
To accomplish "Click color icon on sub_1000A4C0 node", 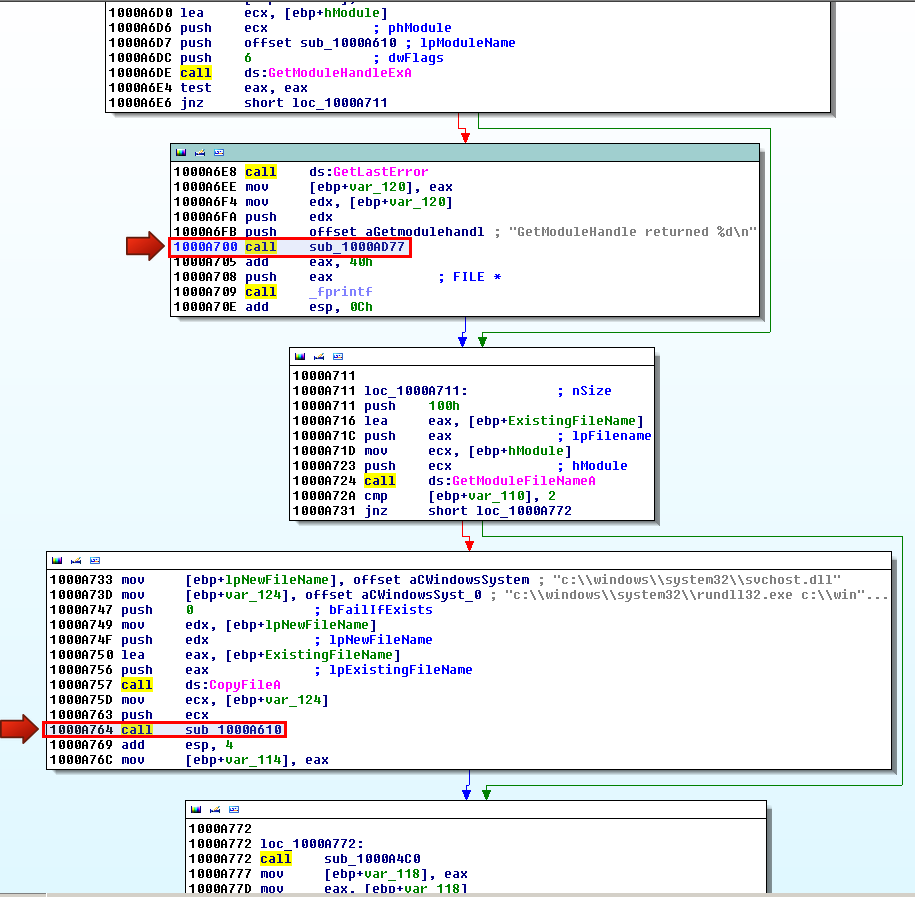I will tap(197, 809).
